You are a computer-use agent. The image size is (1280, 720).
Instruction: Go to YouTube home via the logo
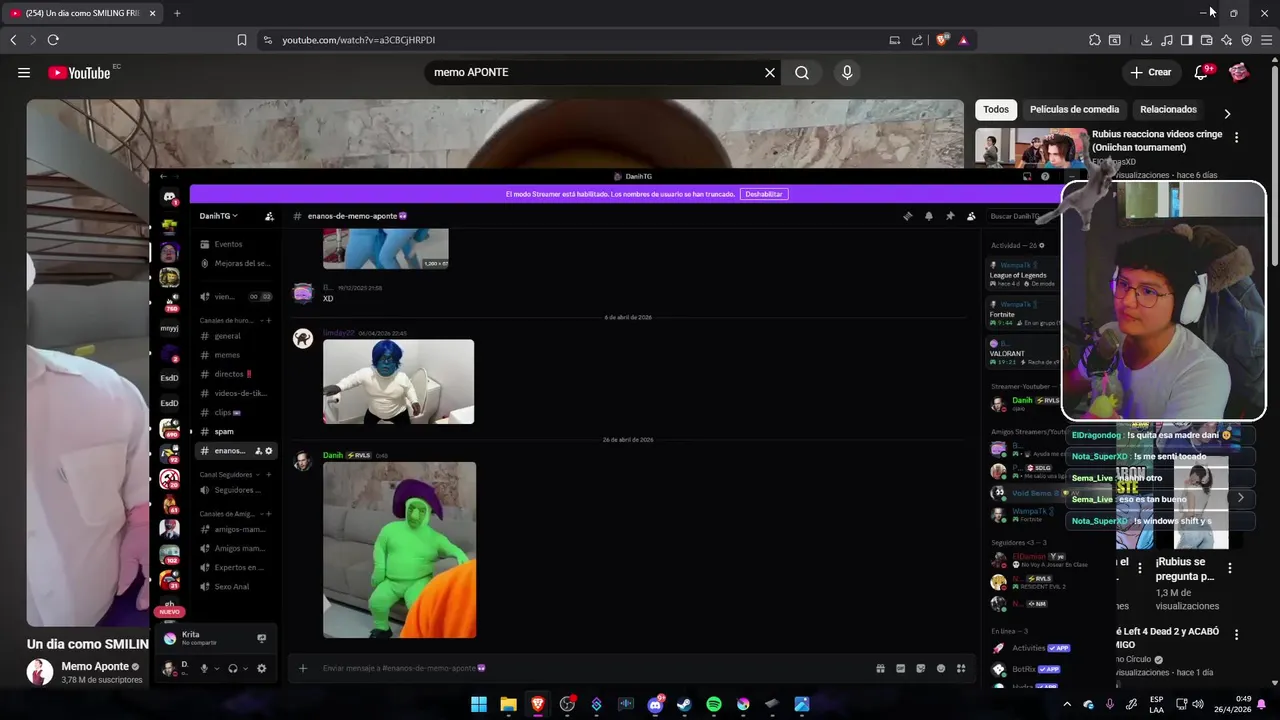pos(79,72)
